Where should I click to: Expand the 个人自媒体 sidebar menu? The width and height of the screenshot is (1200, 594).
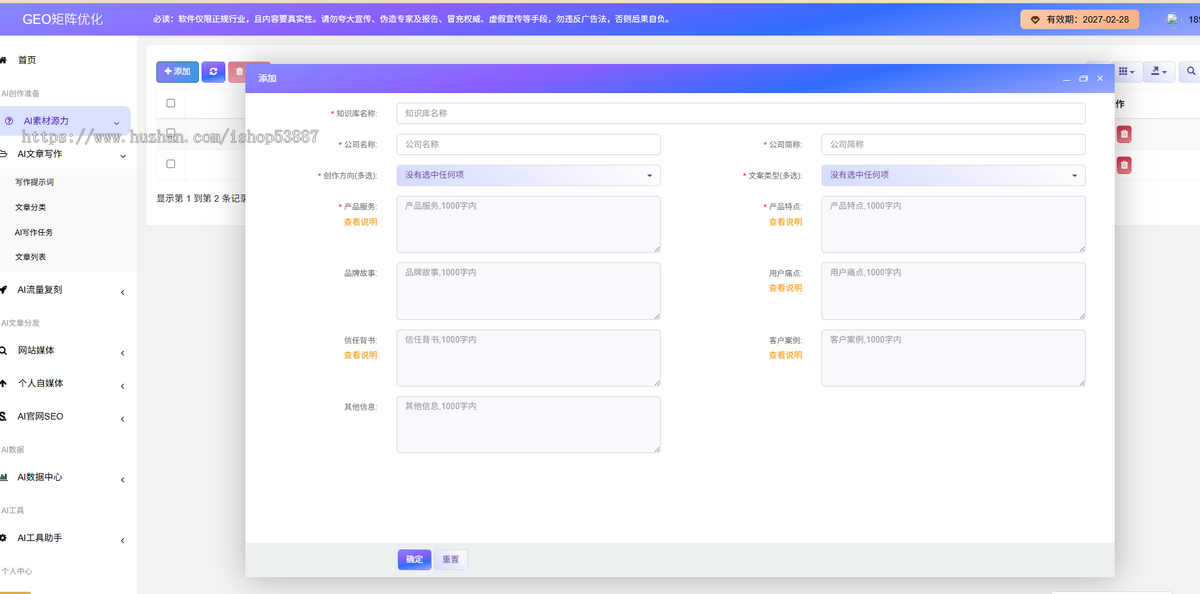pyautogui.click(x=65, y=384)
